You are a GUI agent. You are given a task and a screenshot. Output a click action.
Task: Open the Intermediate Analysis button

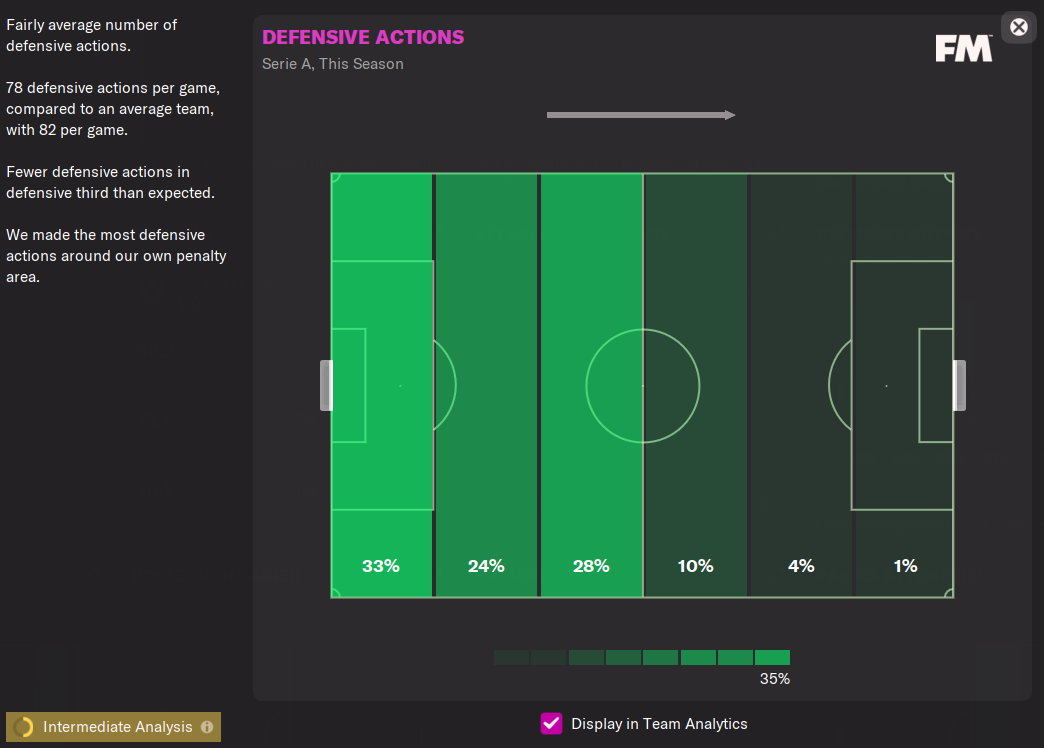113,727
